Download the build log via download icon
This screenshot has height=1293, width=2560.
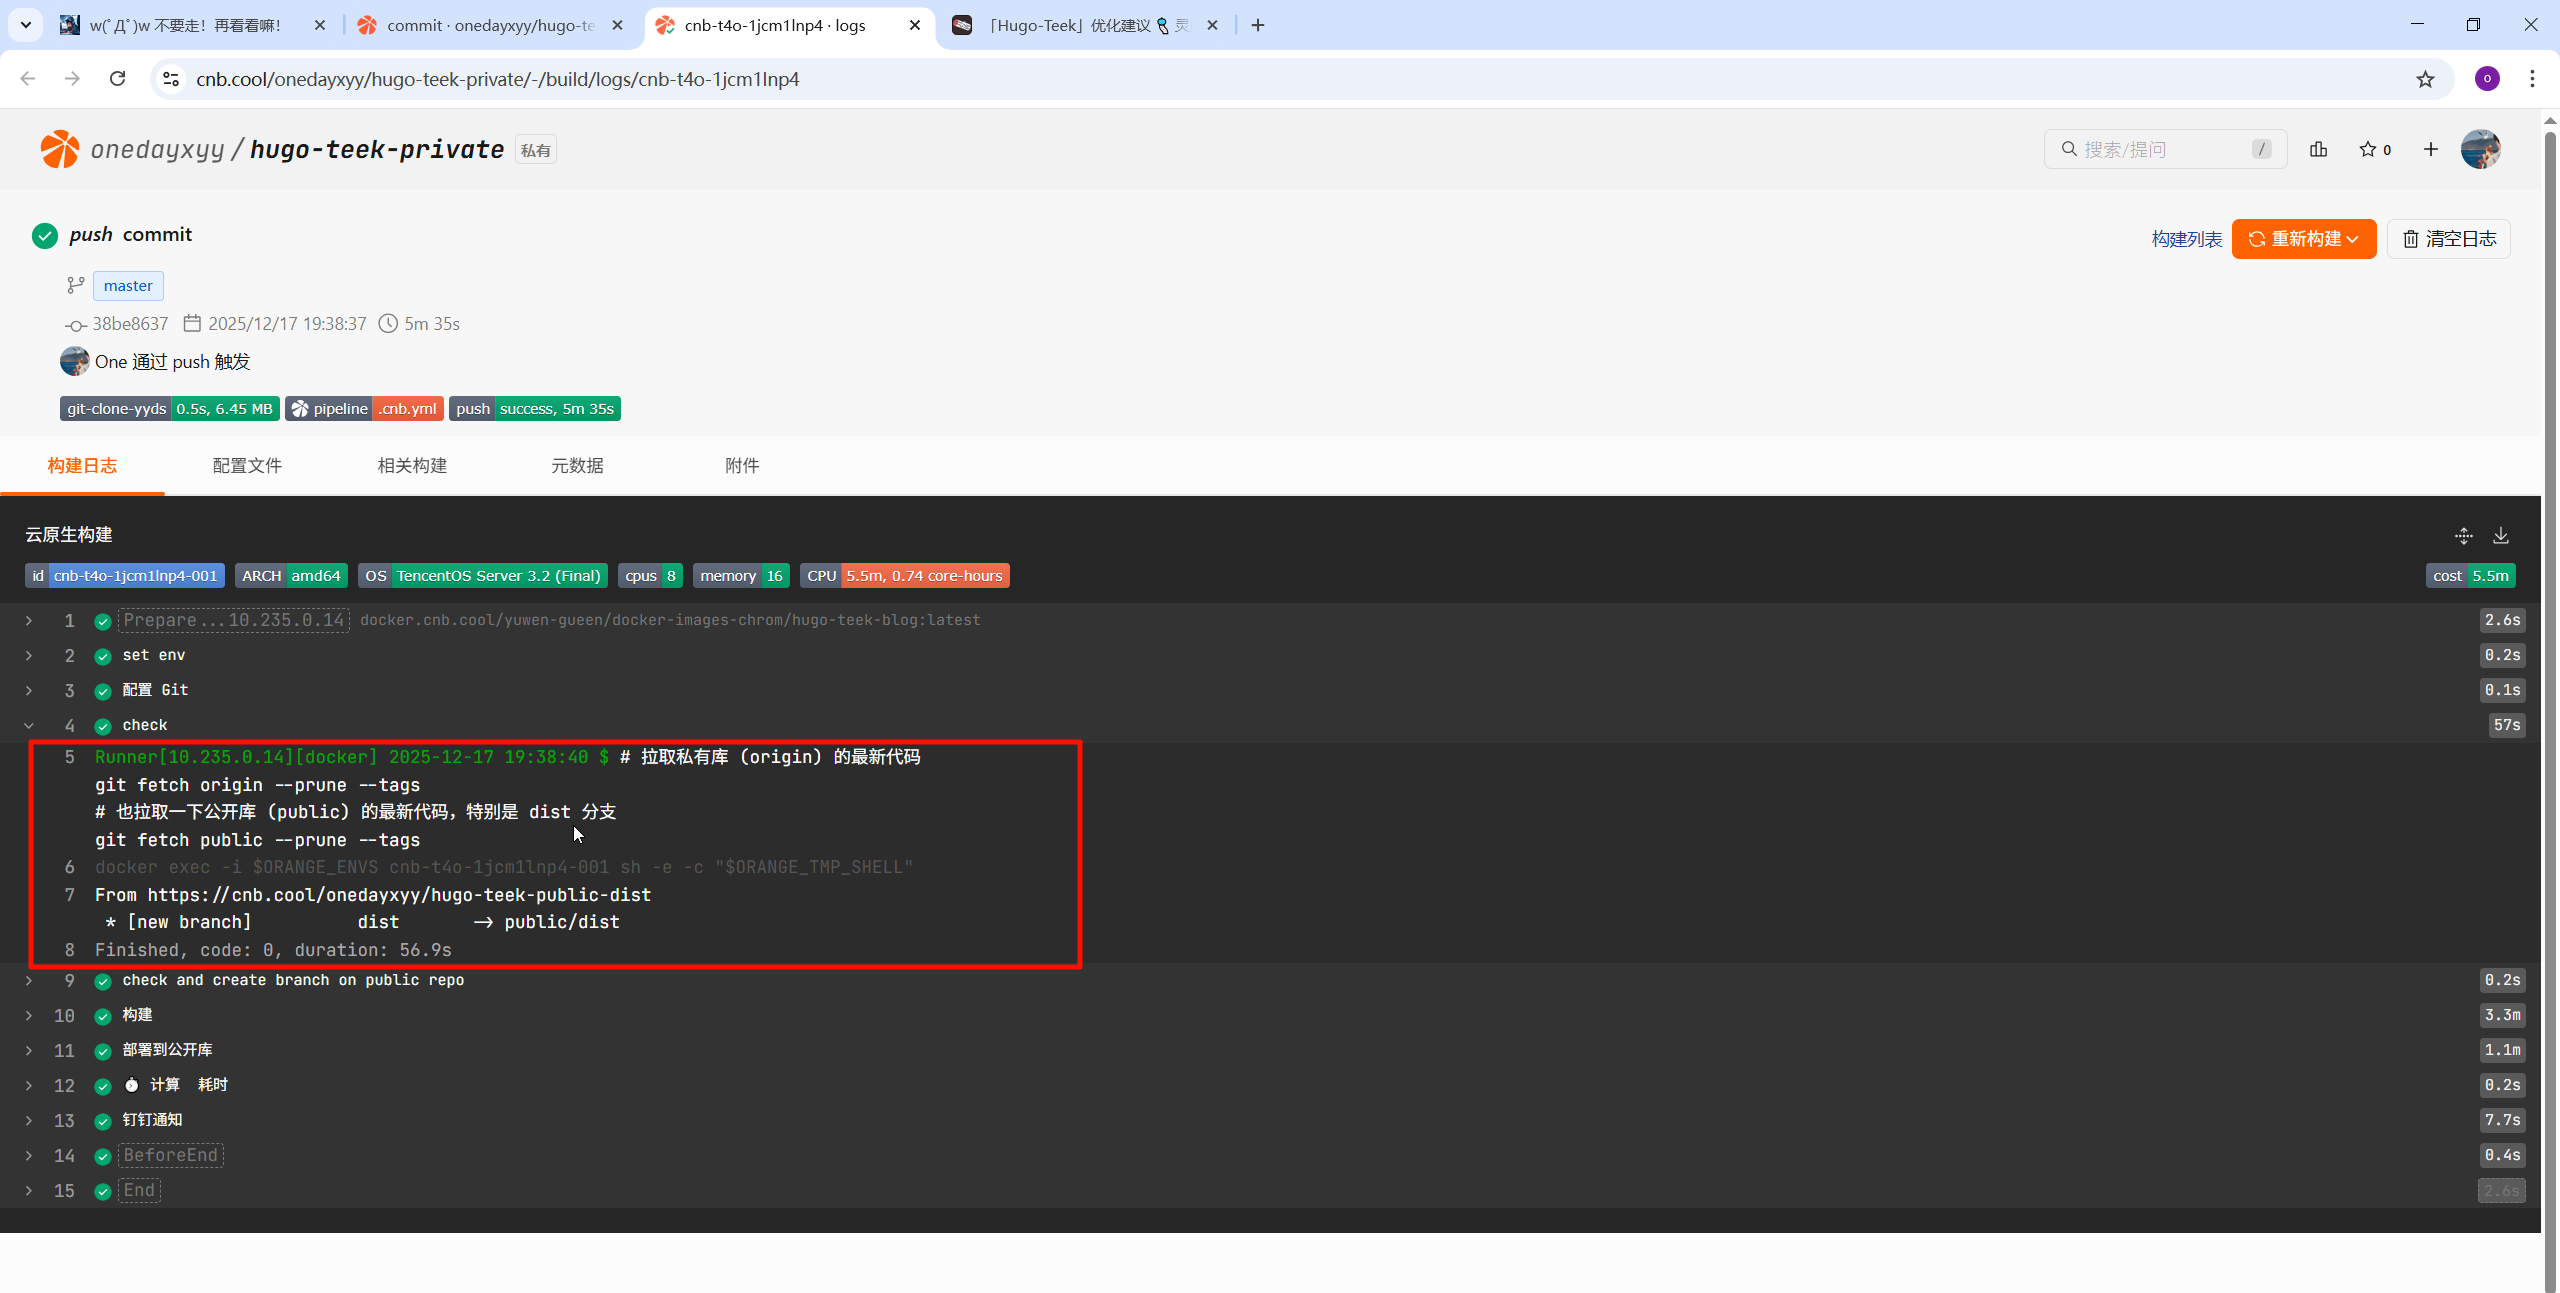coord(2500,535)
